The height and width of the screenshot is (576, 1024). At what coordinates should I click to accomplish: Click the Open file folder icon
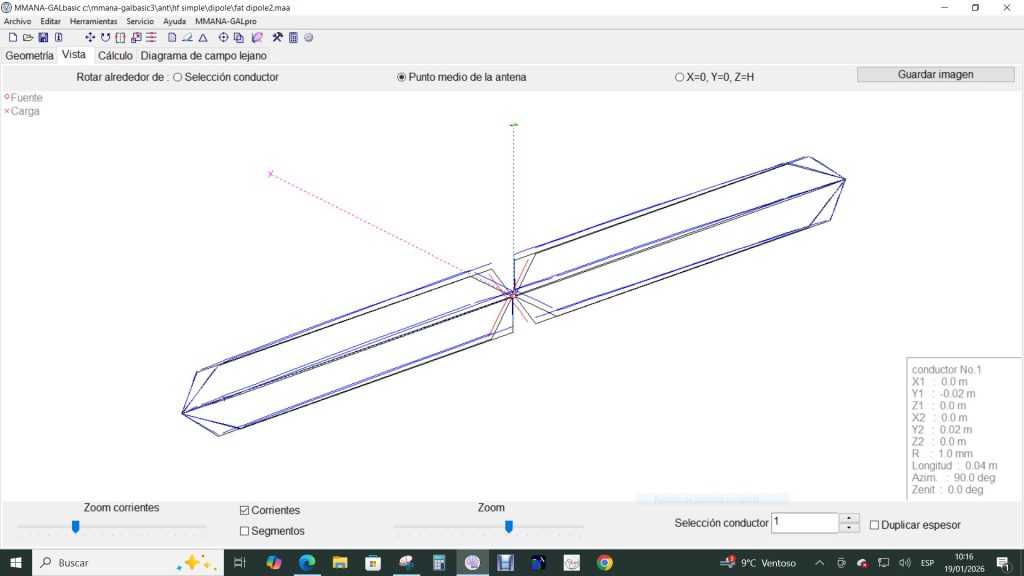(28, 37)
